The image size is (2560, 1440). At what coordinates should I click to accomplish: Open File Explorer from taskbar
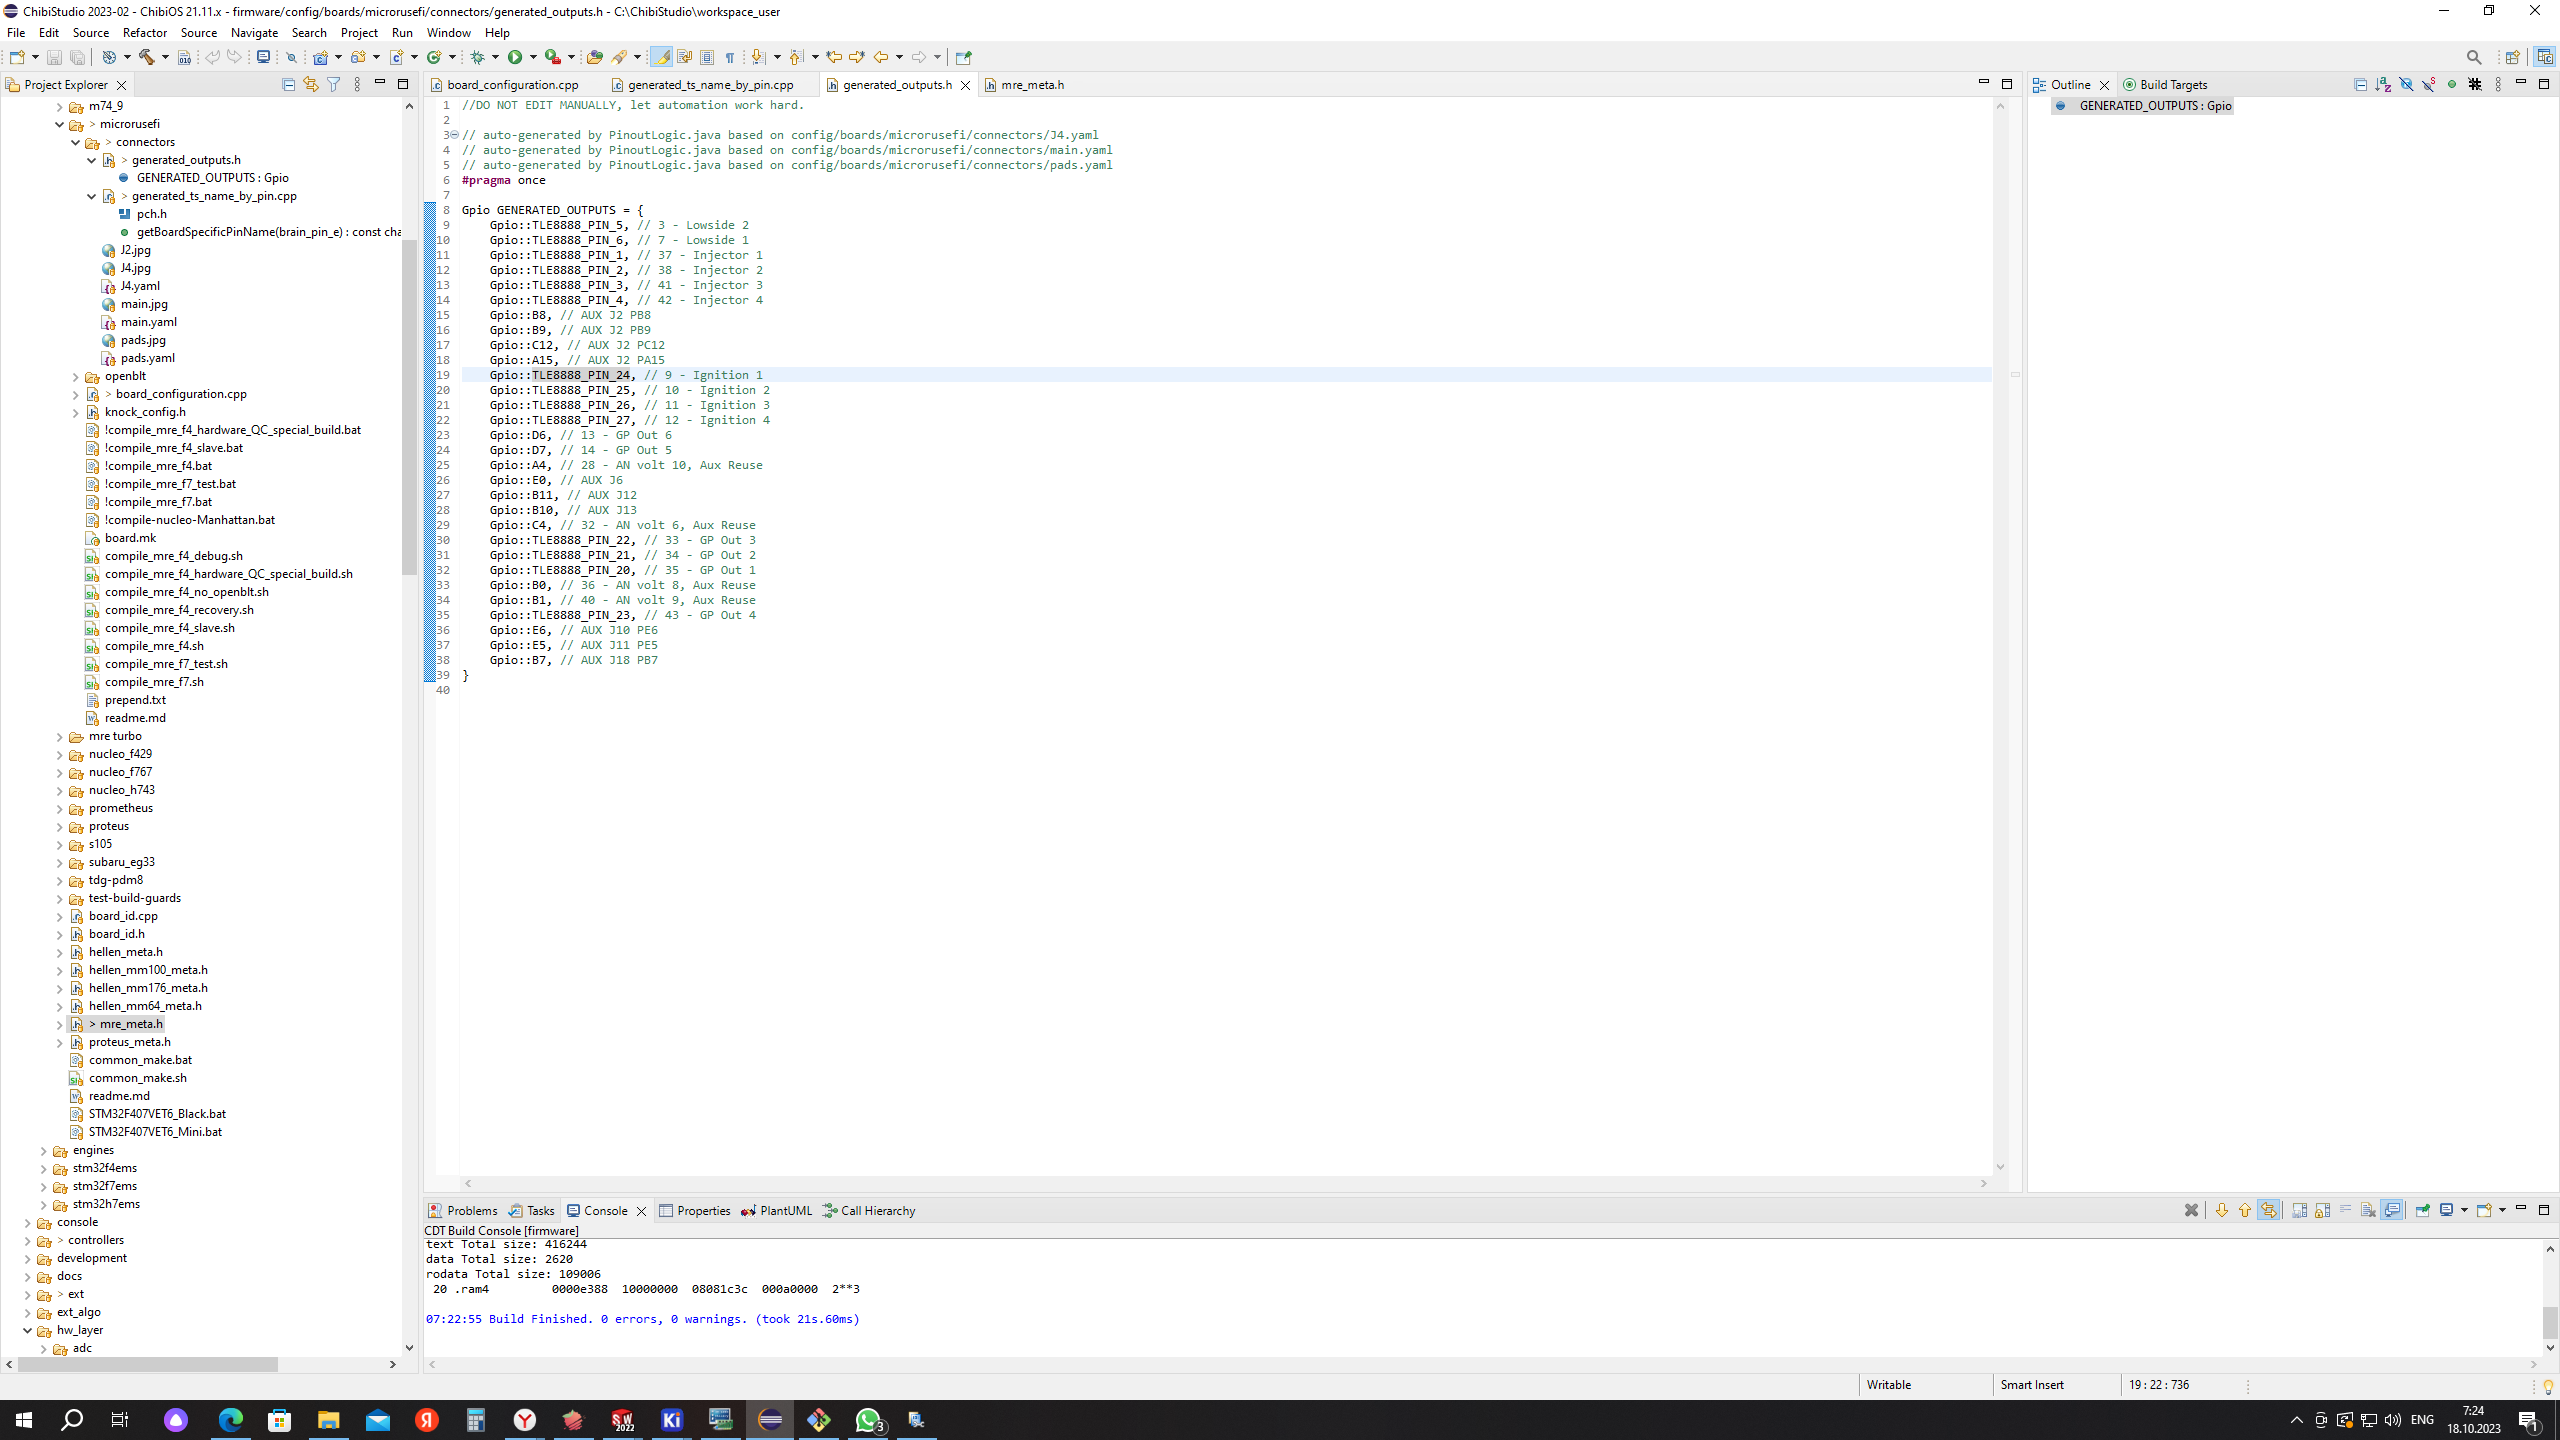click(329, 1420)
